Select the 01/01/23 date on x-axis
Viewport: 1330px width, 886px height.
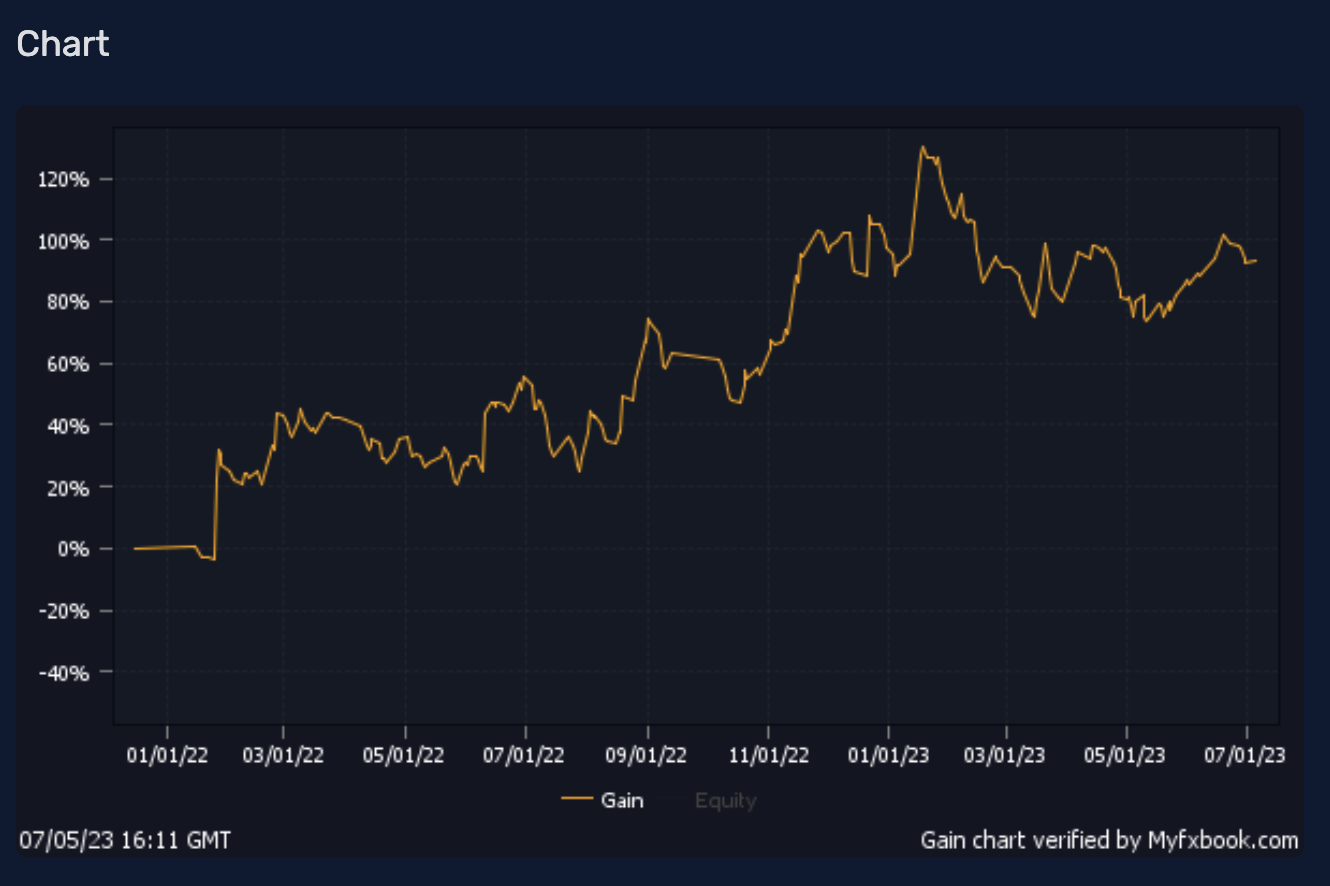click(x=888, y=755)
